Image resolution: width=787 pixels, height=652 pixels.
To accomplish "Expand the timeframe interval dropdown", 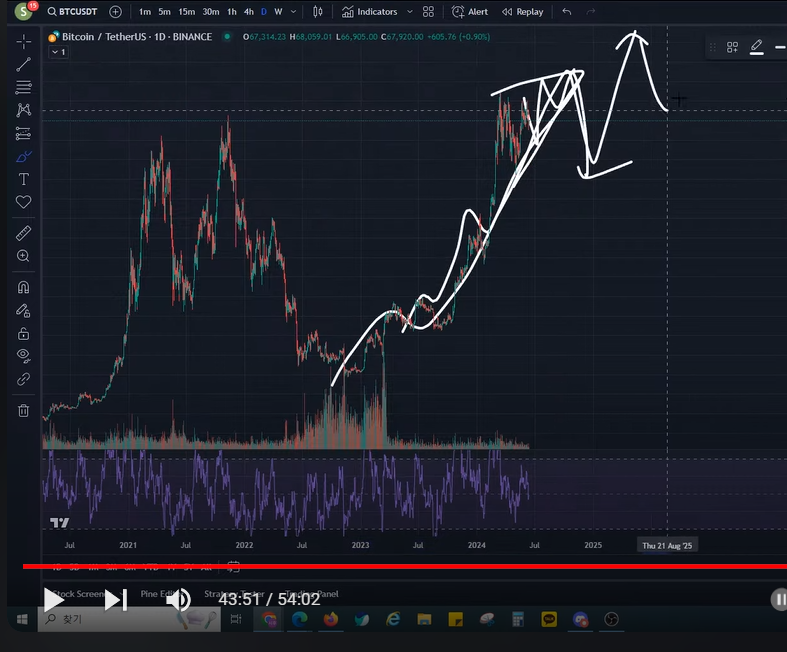I will 294,12.
